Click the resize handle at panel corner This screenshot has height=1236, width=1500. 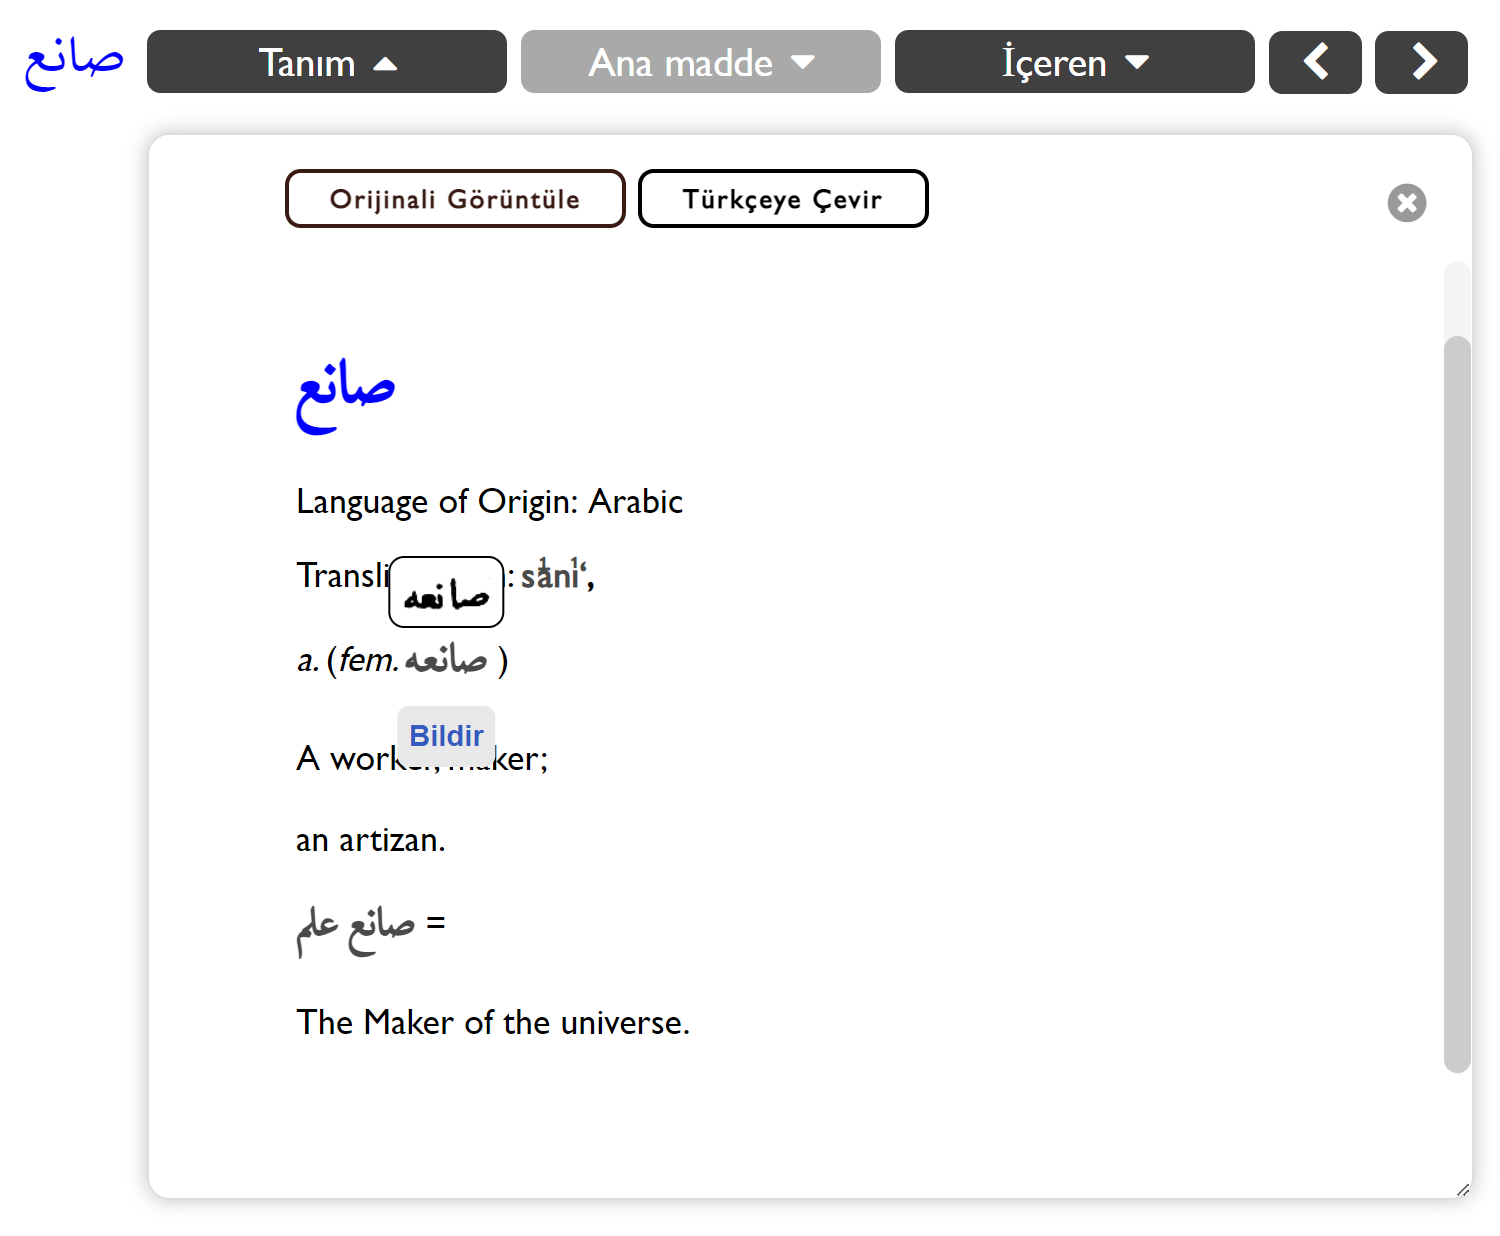click(x=1463, y=1189)
